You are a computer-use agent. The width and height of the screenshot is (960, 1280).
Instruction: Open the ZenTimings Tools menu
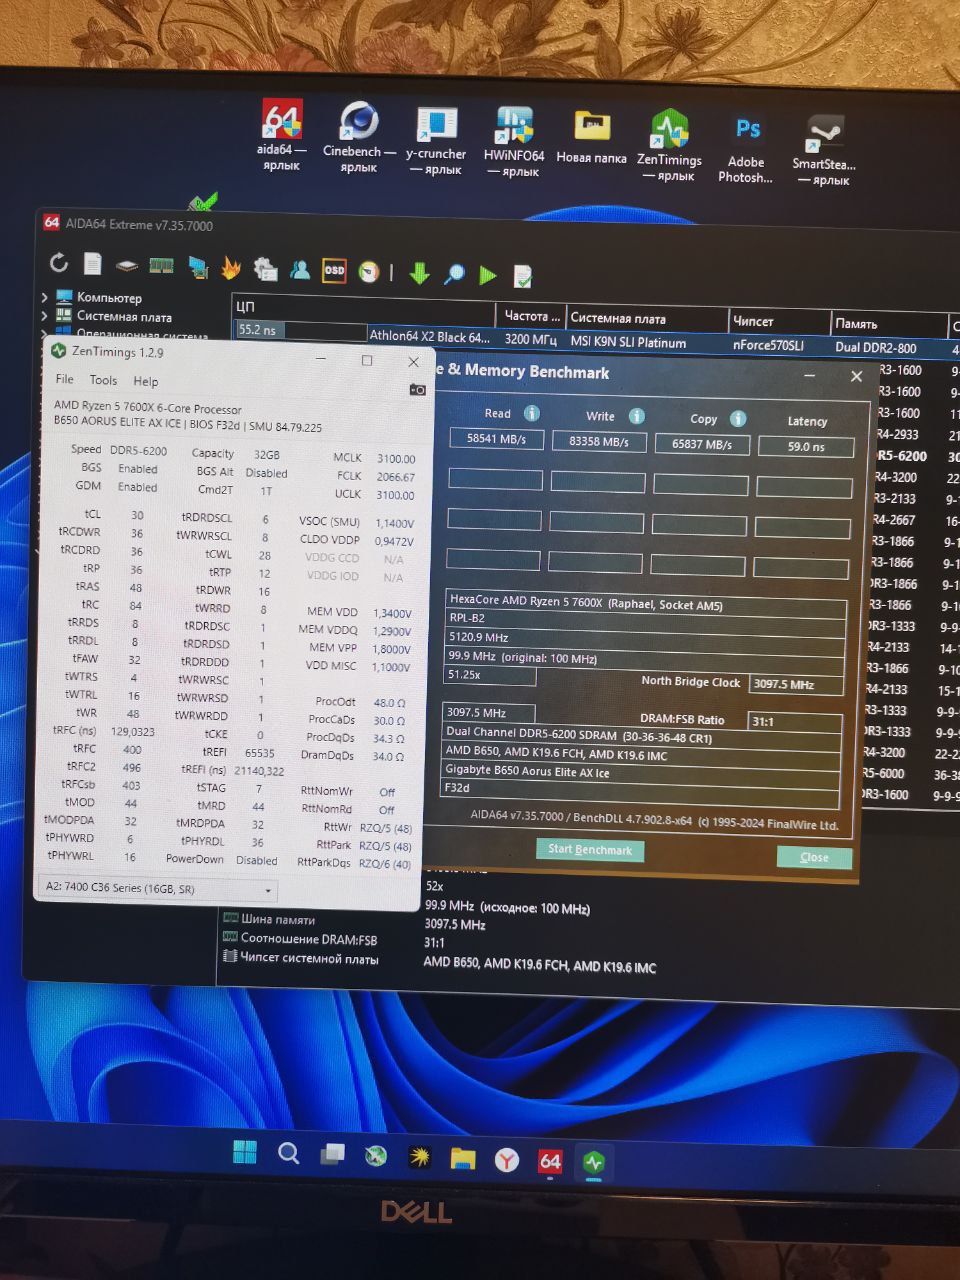(103, 380)
